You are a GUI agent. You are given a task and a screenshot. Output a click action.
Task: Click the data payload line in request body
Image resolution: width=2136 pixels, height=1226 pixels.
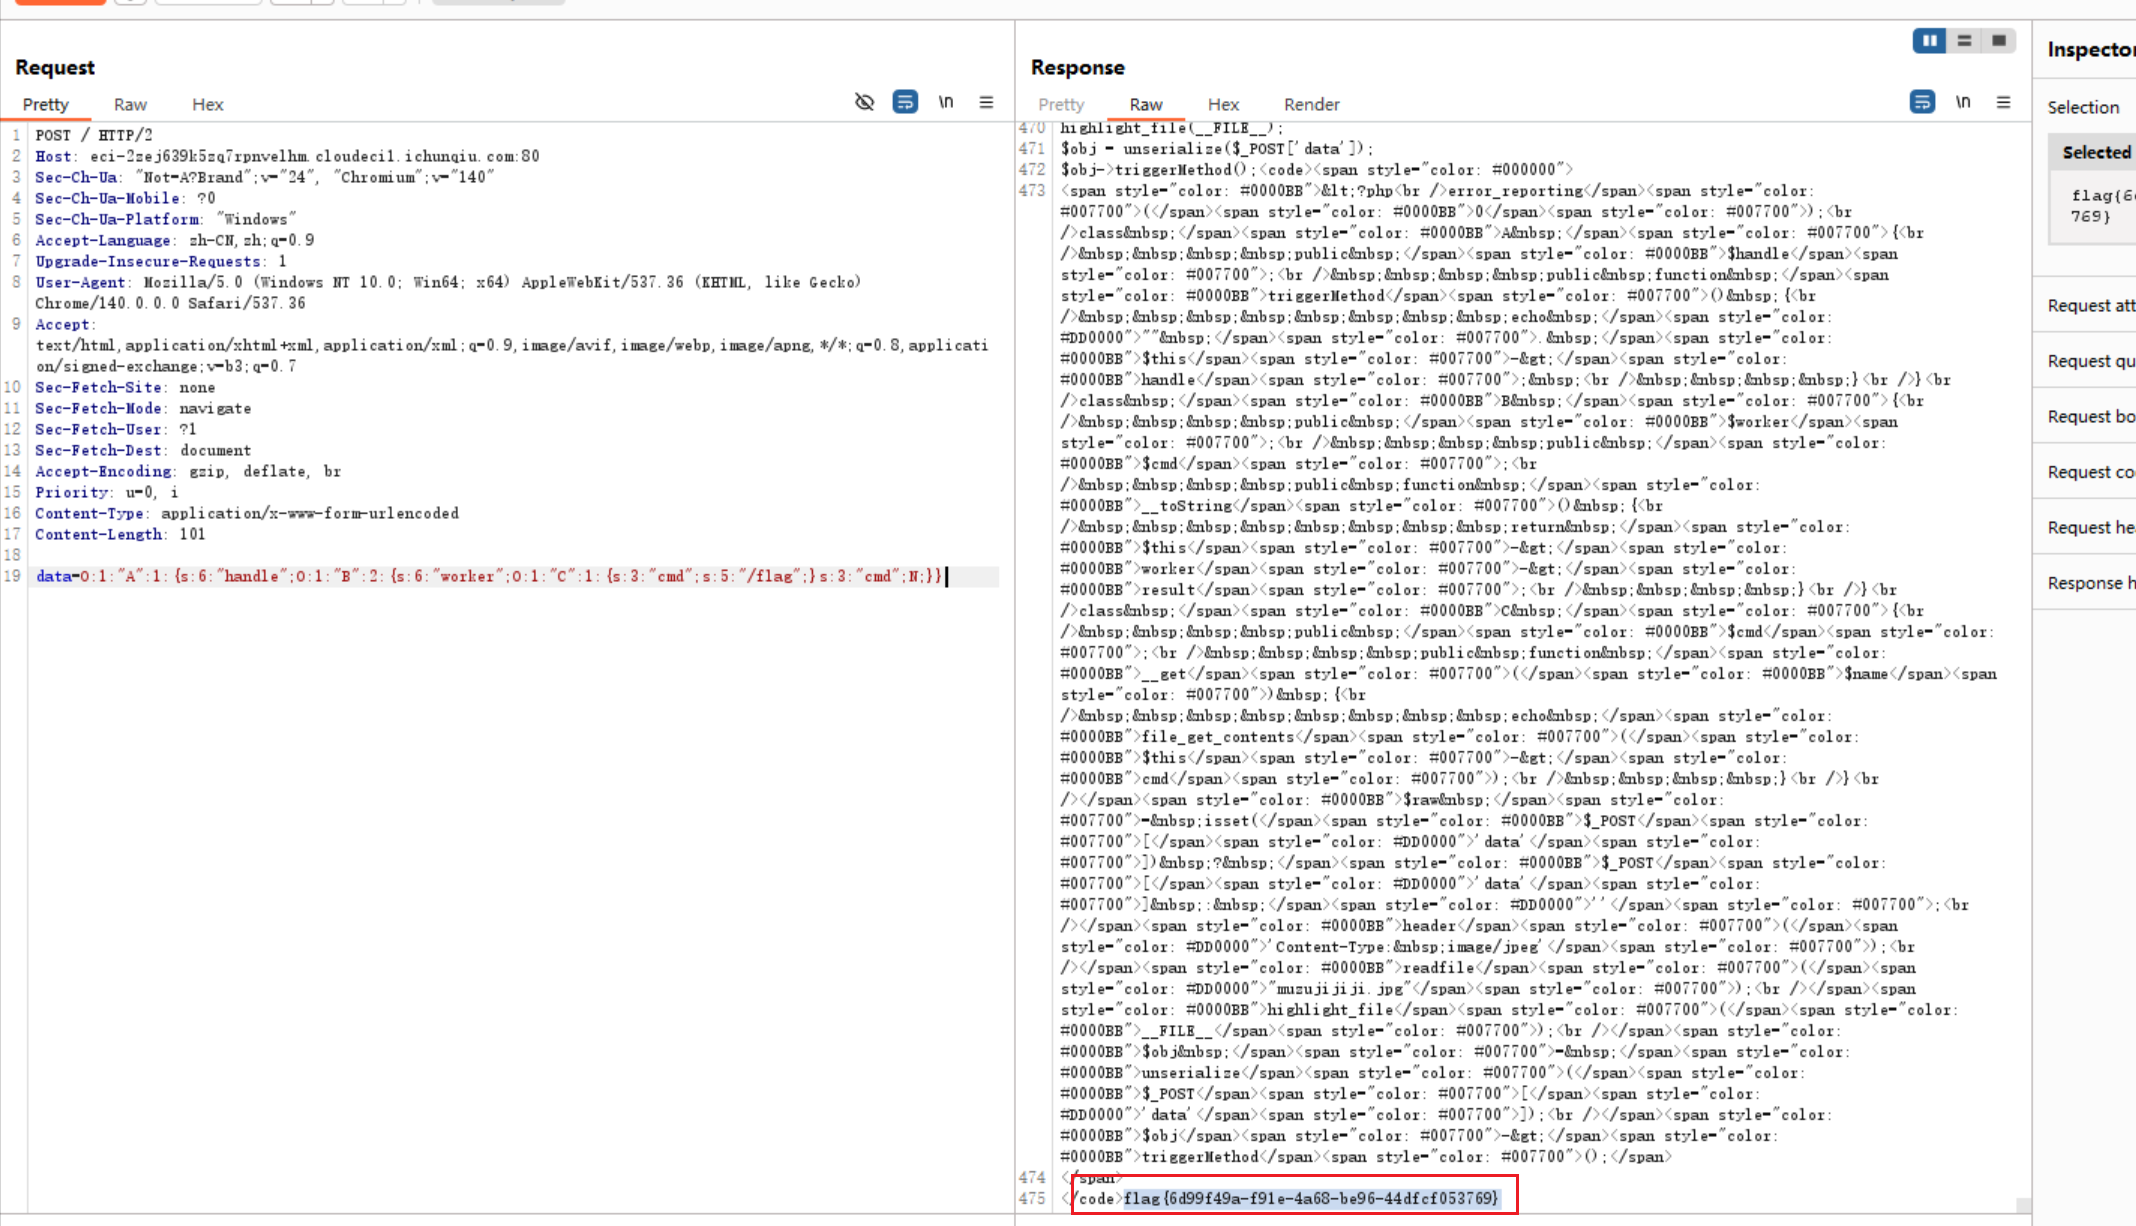[490, 577]
